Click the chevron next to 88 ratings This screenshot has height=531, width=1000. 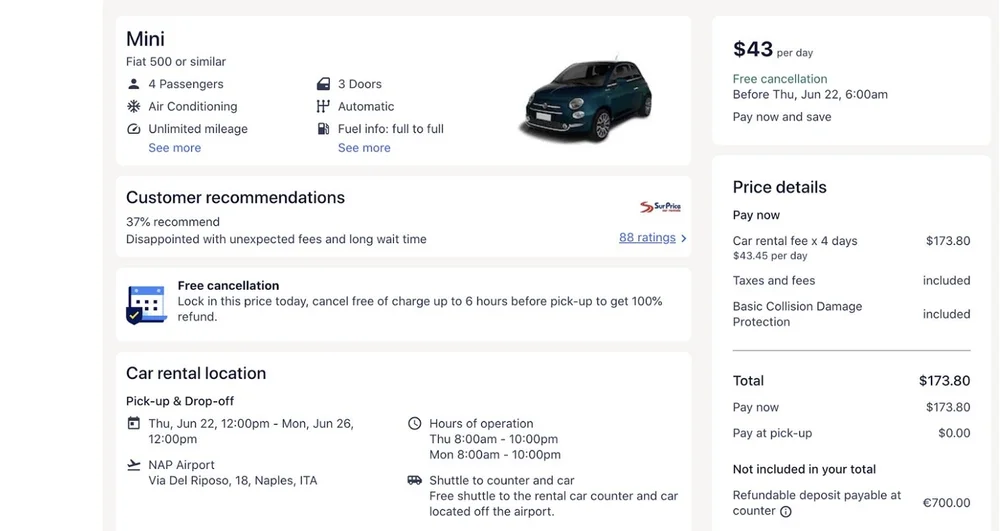[684, 238]
